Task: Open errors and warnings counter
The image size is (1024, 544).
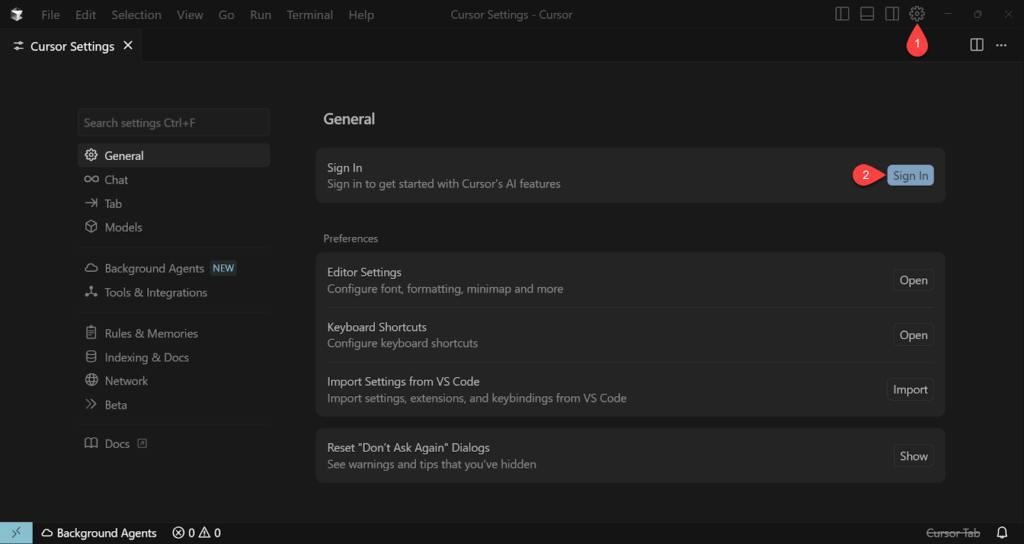Action: [x=197, y=533]
